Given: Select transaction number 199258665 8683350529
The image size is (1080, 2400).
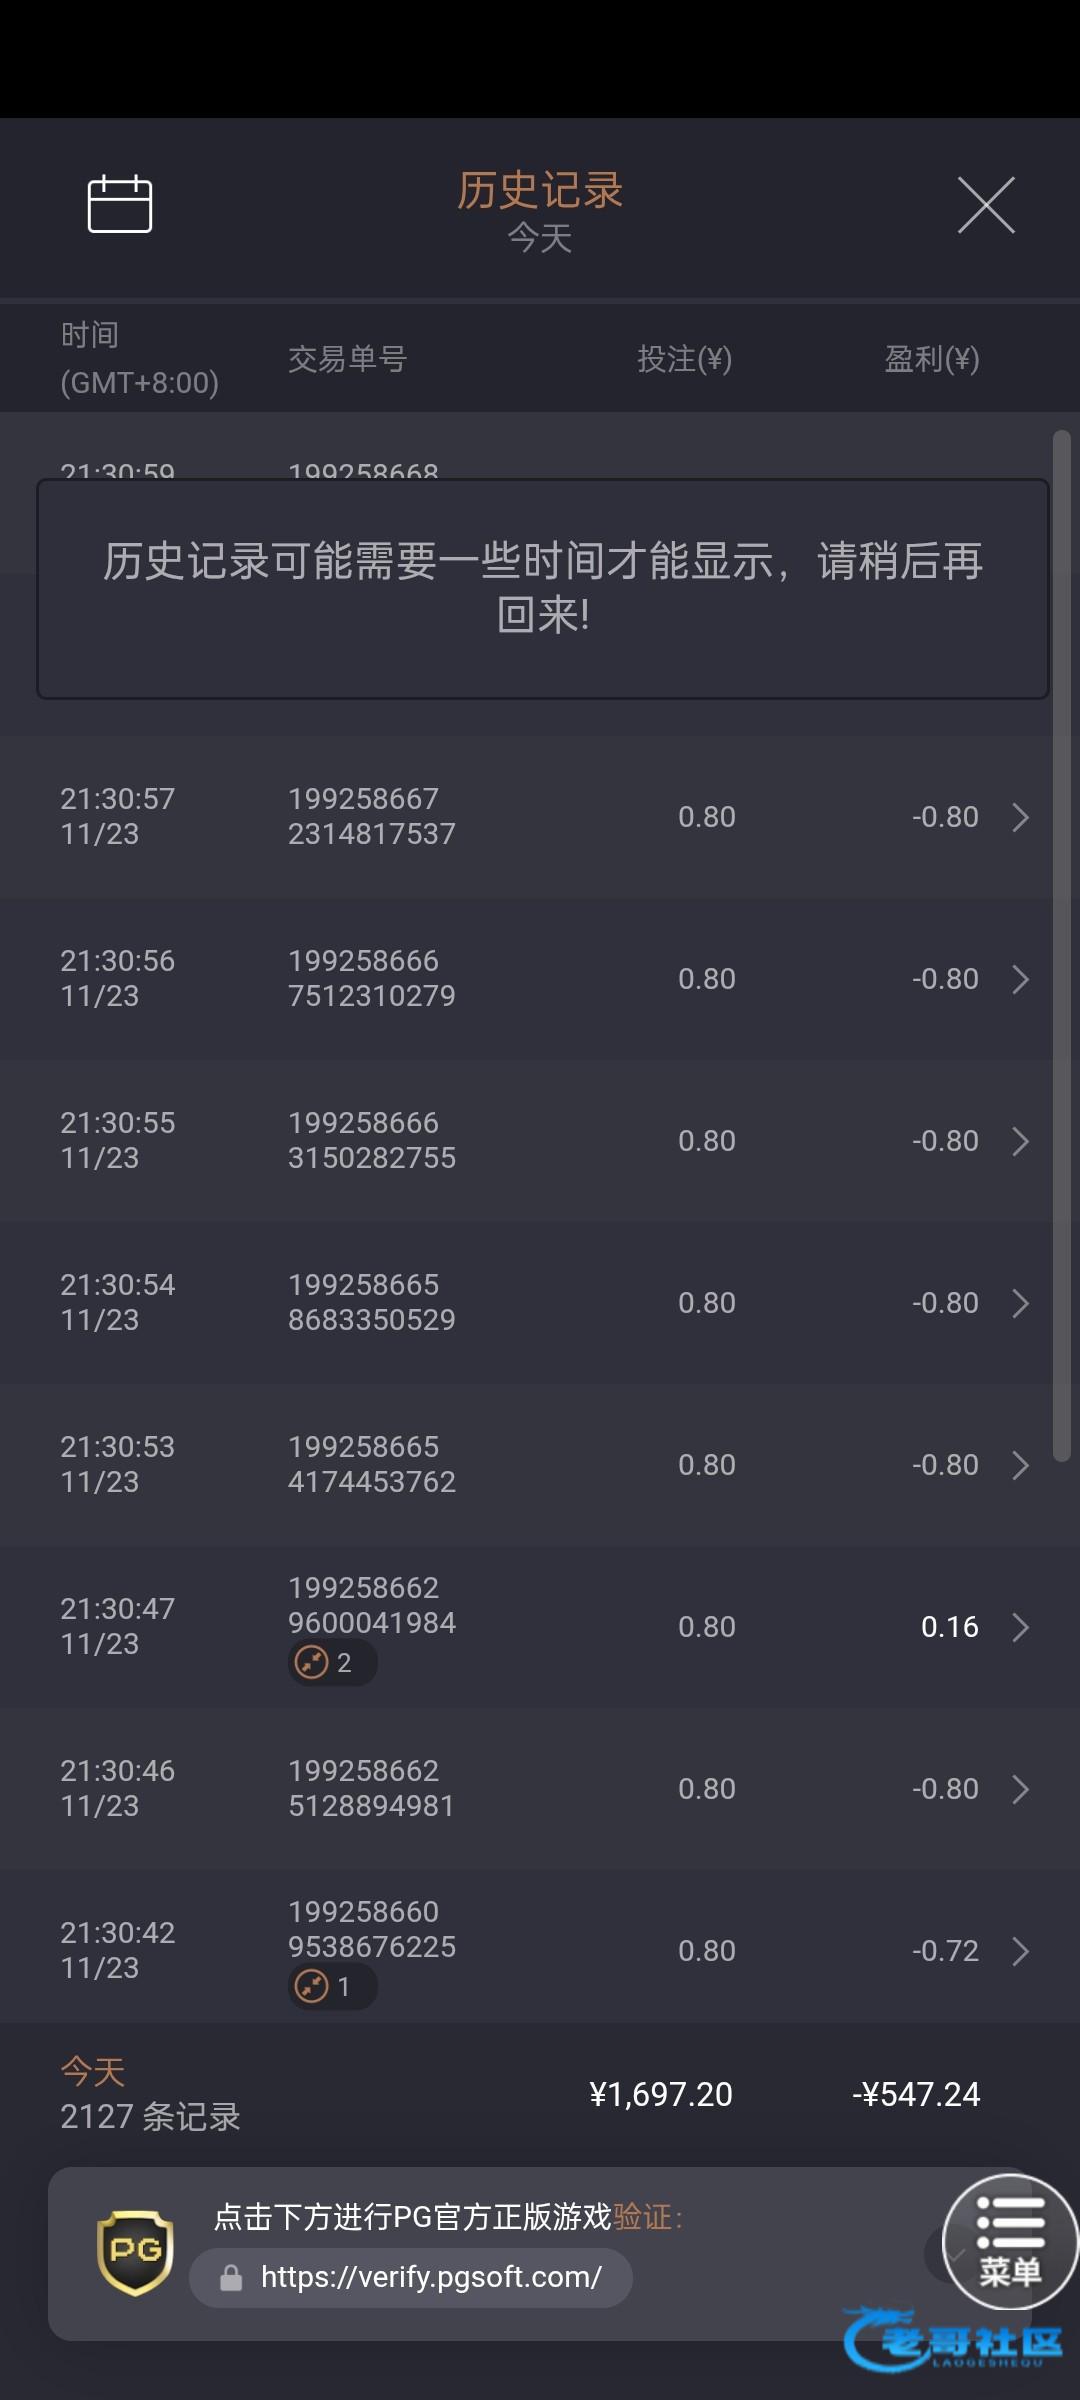Looking at the screenshot, I should tap(371, 1302).
